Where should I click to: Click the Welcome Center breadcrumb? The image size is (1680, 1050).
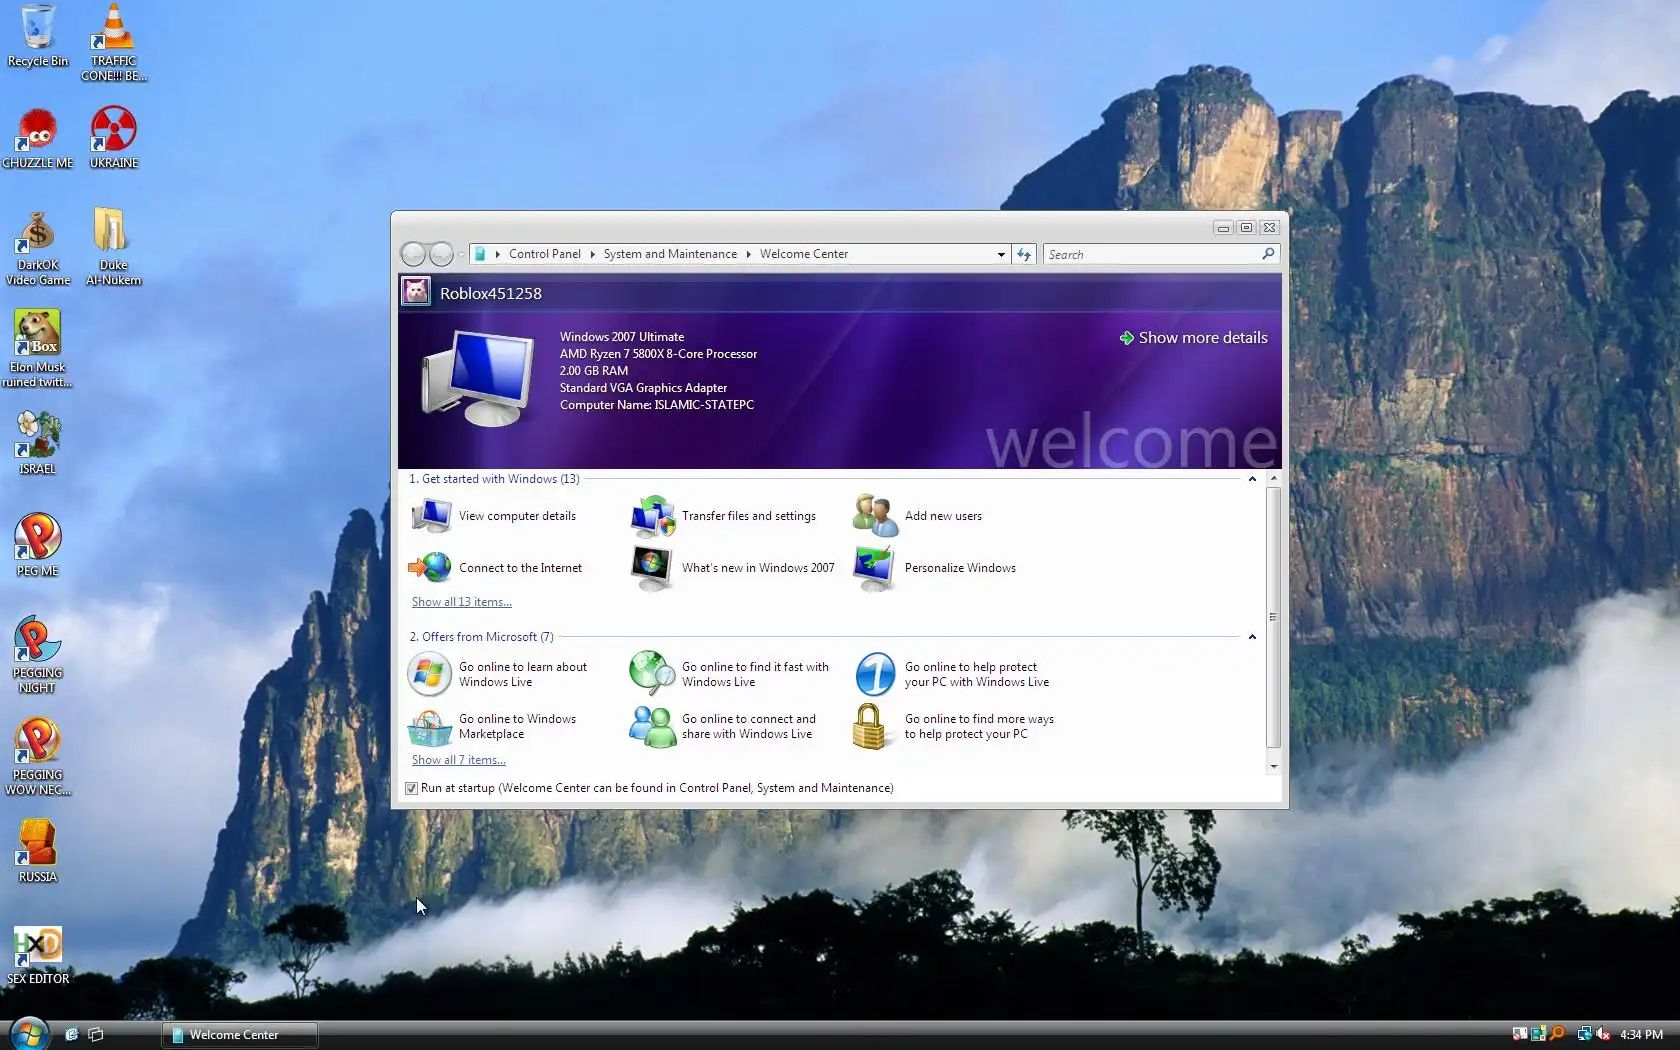click(804, 254)
